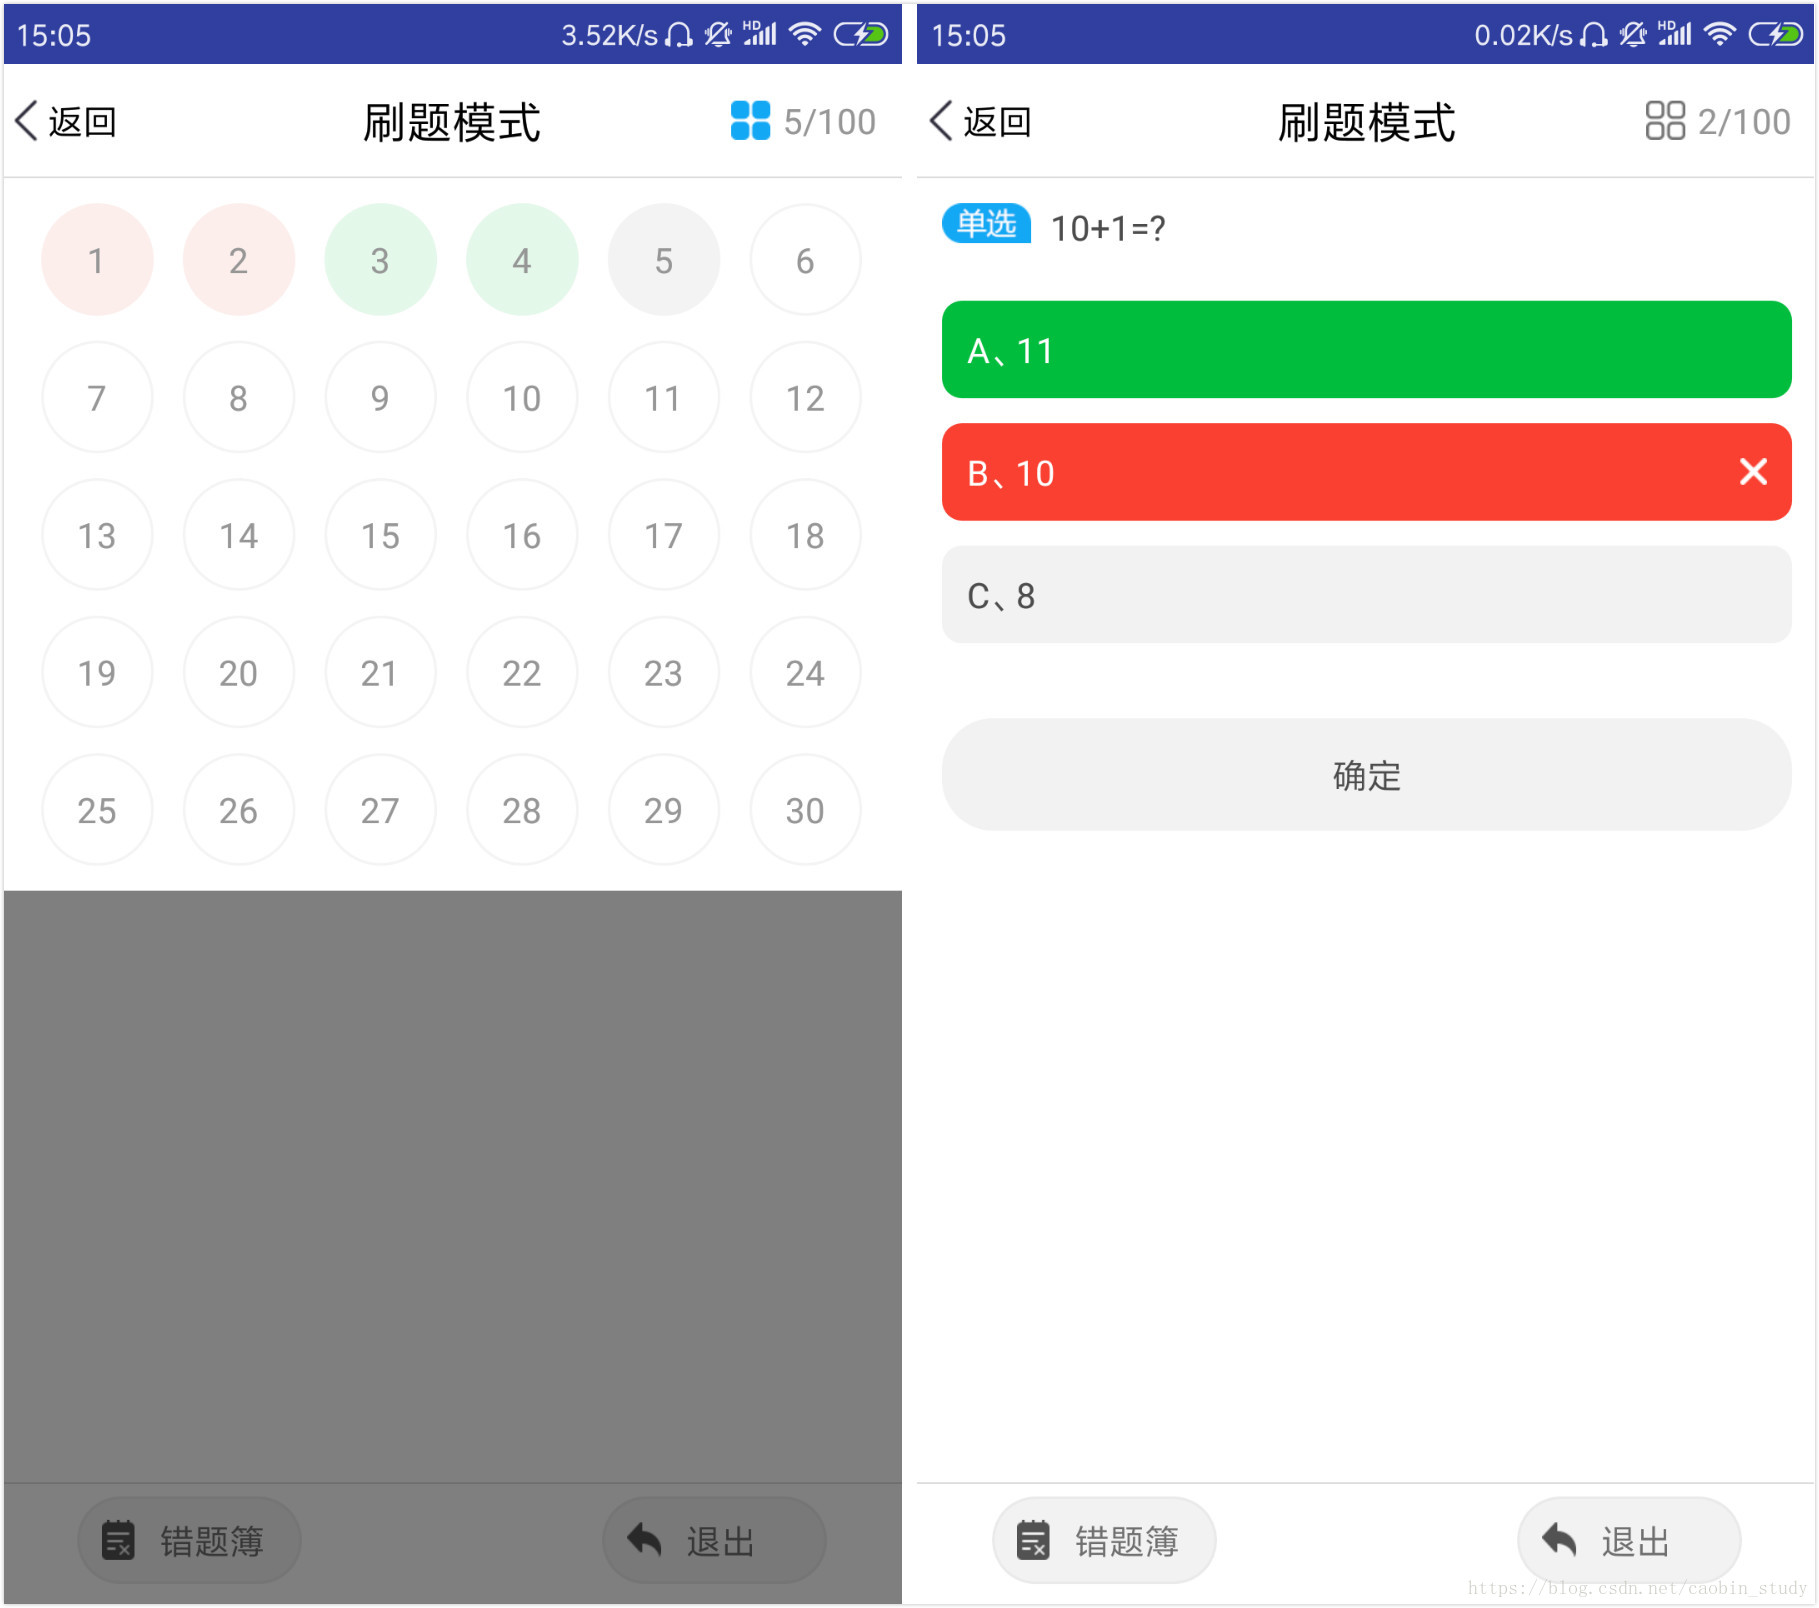Jump to wrongly answered question 1
This screenshot has height=1608, width=1819.
click(x=97, y=260)
